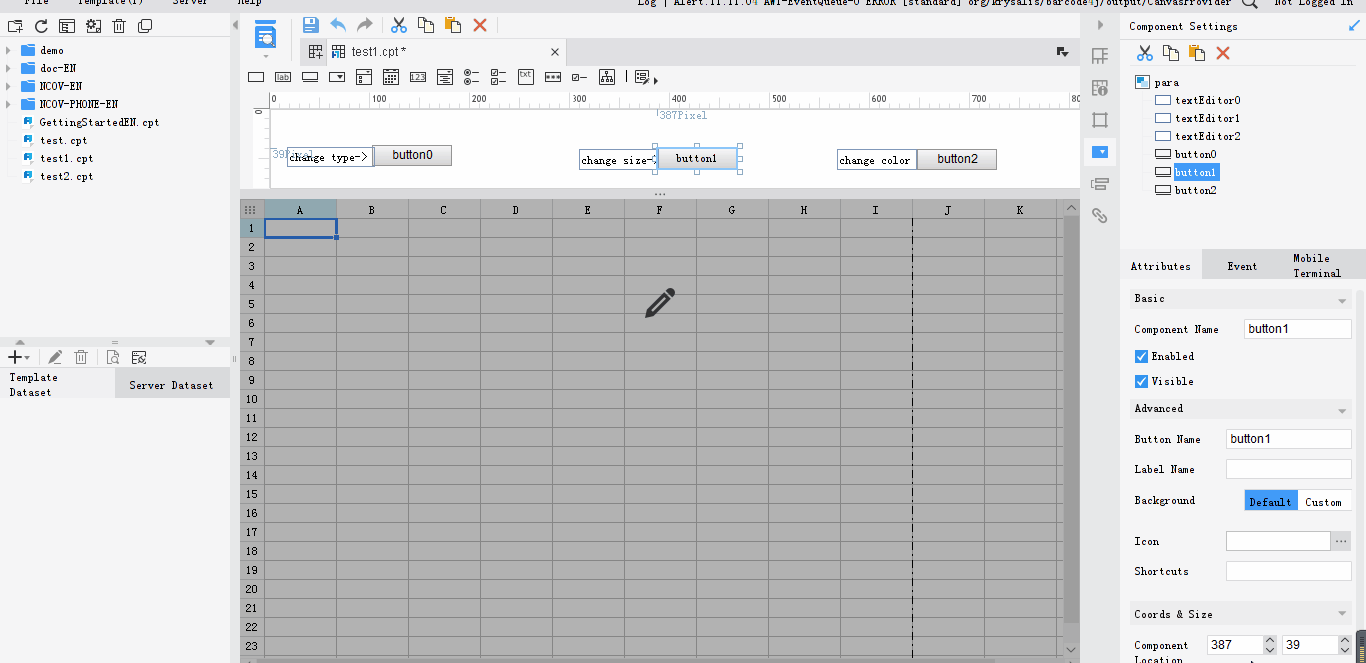Uncheck the Enabled checkbox for button1
The width and height of the screenshot is (1366, 663).
pos(1140,356)
